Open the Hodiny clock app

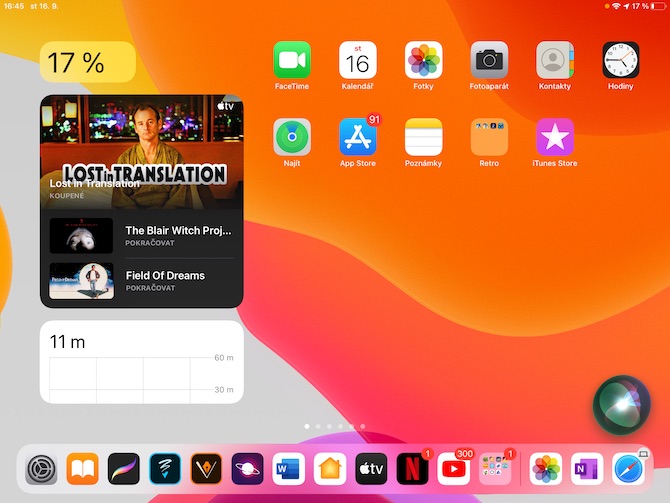(620, 60)
